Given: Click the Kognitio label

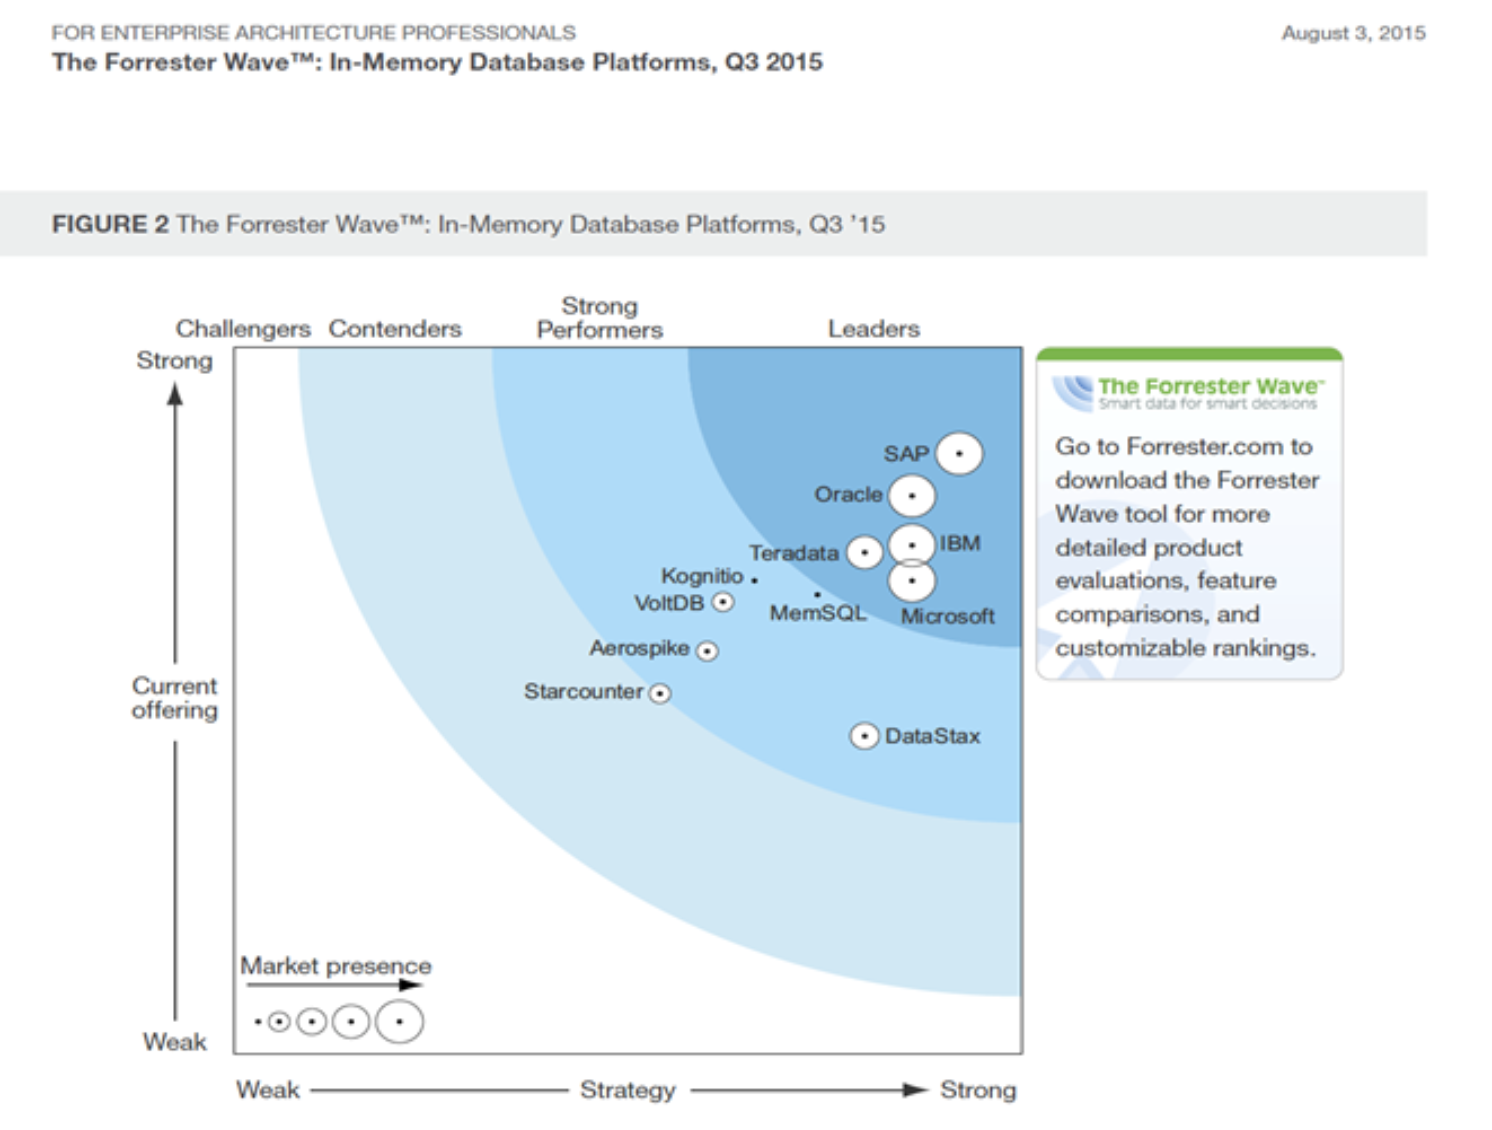Looking at the screenshot, I should tap(702, 576).
